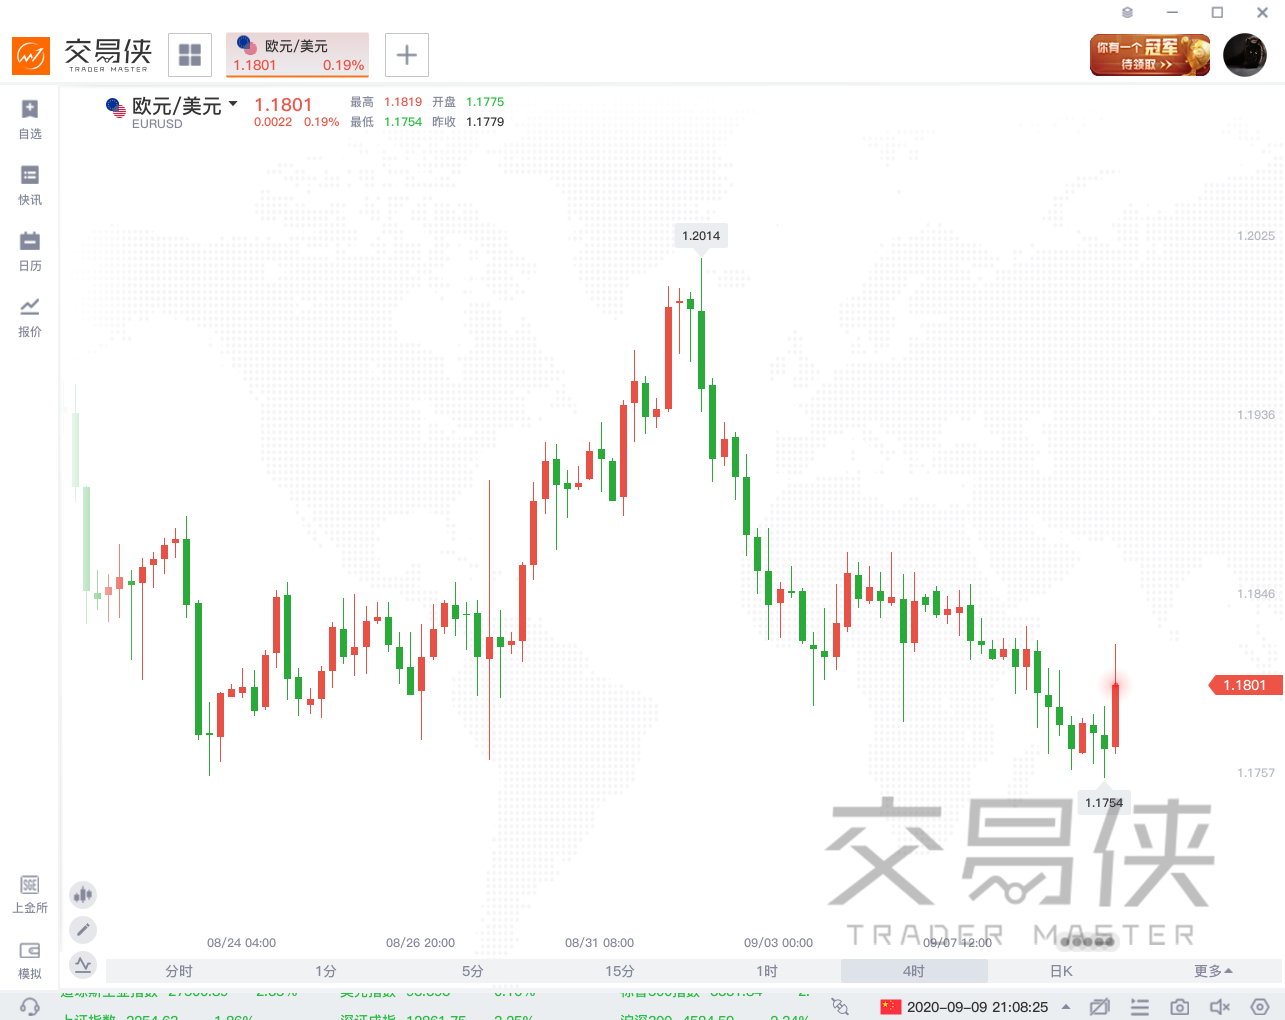1285x1020 pixels.
Task: Open the 模拟 simulation sidebar icon
Action: [30, 959]
